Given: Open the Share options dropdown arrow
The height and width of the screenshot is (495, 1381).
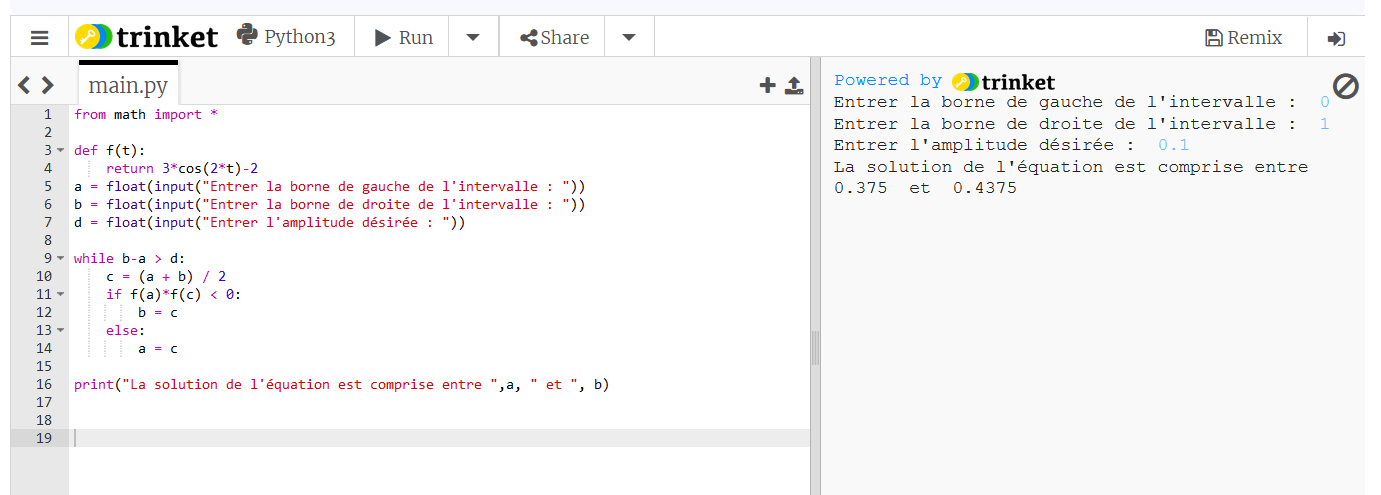Looking at the screenshot, I should coord(629,38).
